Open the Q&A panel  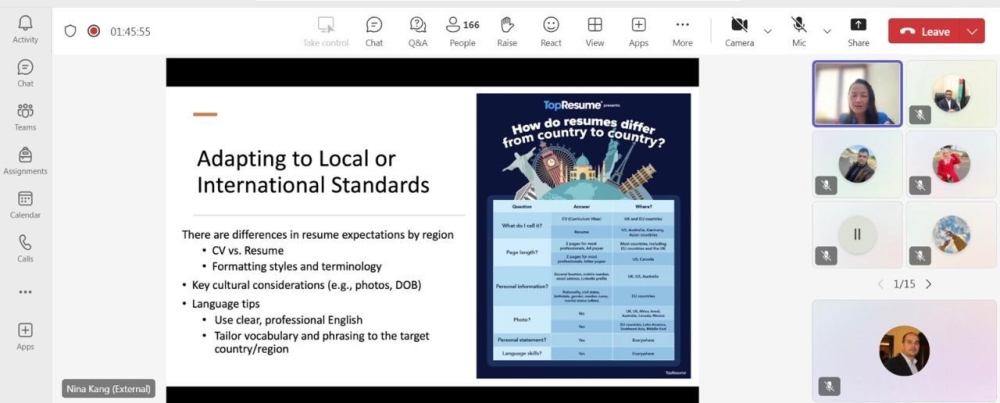pos(418,30)
